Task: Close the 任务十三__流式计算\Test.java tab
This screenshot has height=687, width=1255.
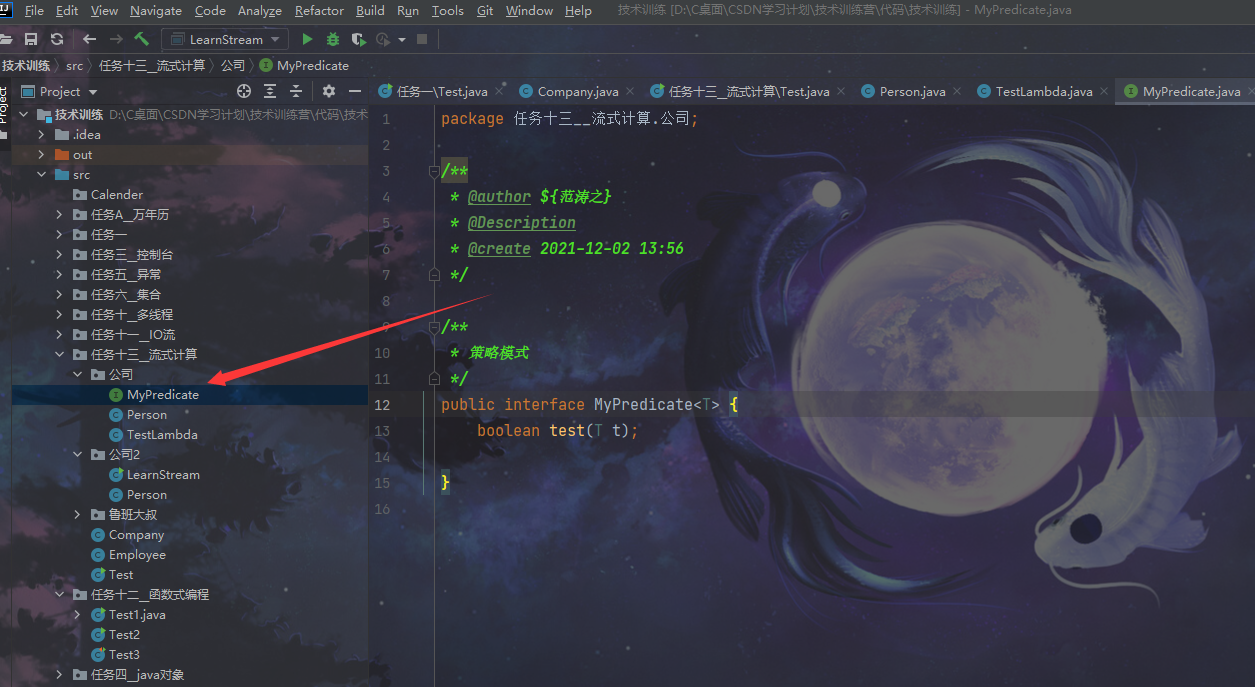Action: pyautogui.click(x=842, y=92)
